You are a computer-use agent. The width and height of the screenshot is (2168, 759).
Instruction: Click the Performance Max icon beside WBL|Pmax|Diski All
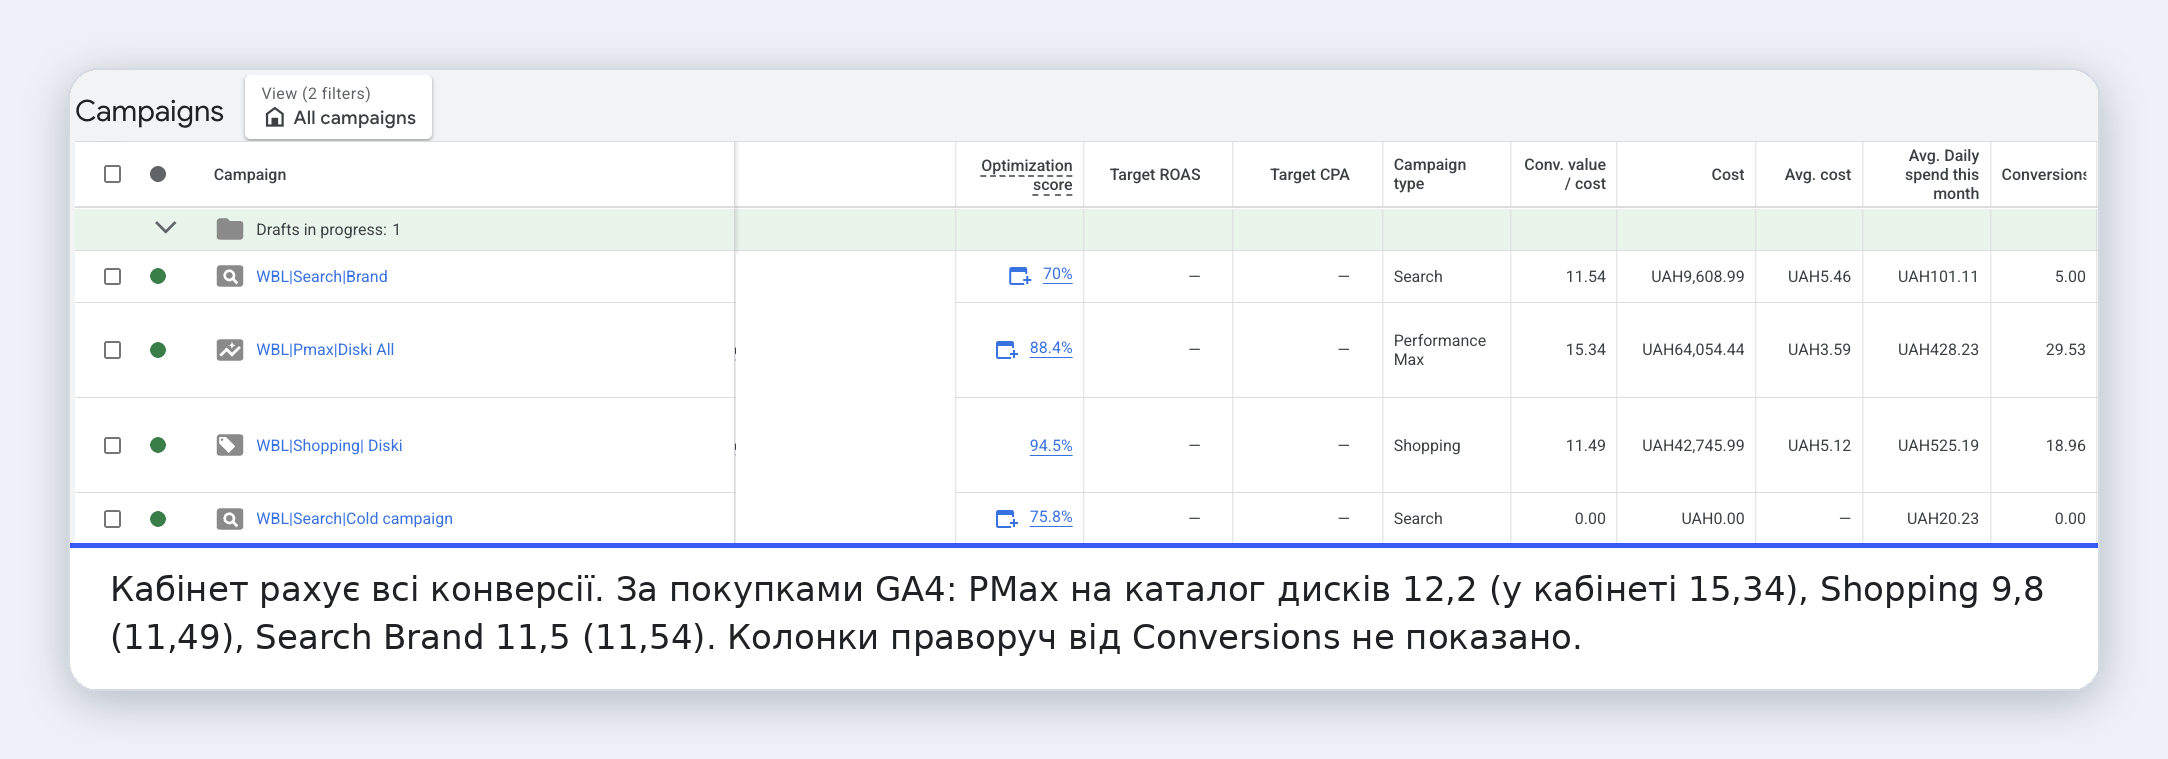[x=230, y=350]
